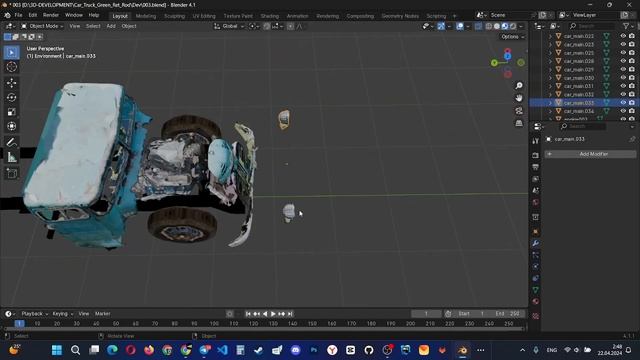Toggle X-ray mode
The image size is (640, 360).
click(478, 26)
